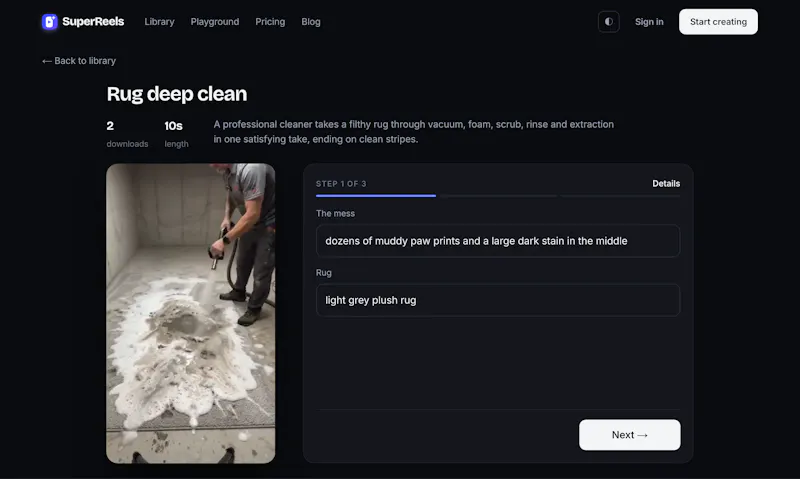
Task: Click the third step progress segment
Action: click(x=620, y=195)
